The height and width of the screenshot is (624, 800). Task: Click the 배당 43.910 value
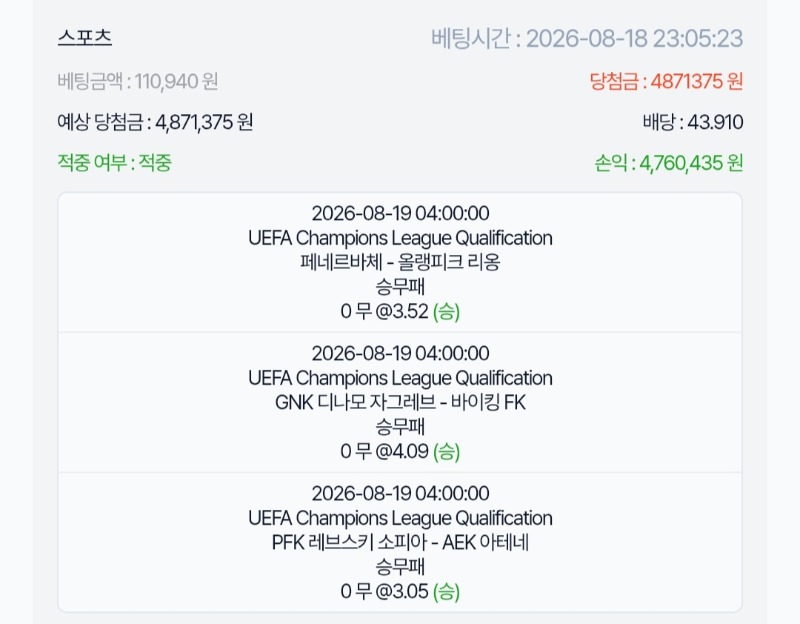[x=693, y=122]
